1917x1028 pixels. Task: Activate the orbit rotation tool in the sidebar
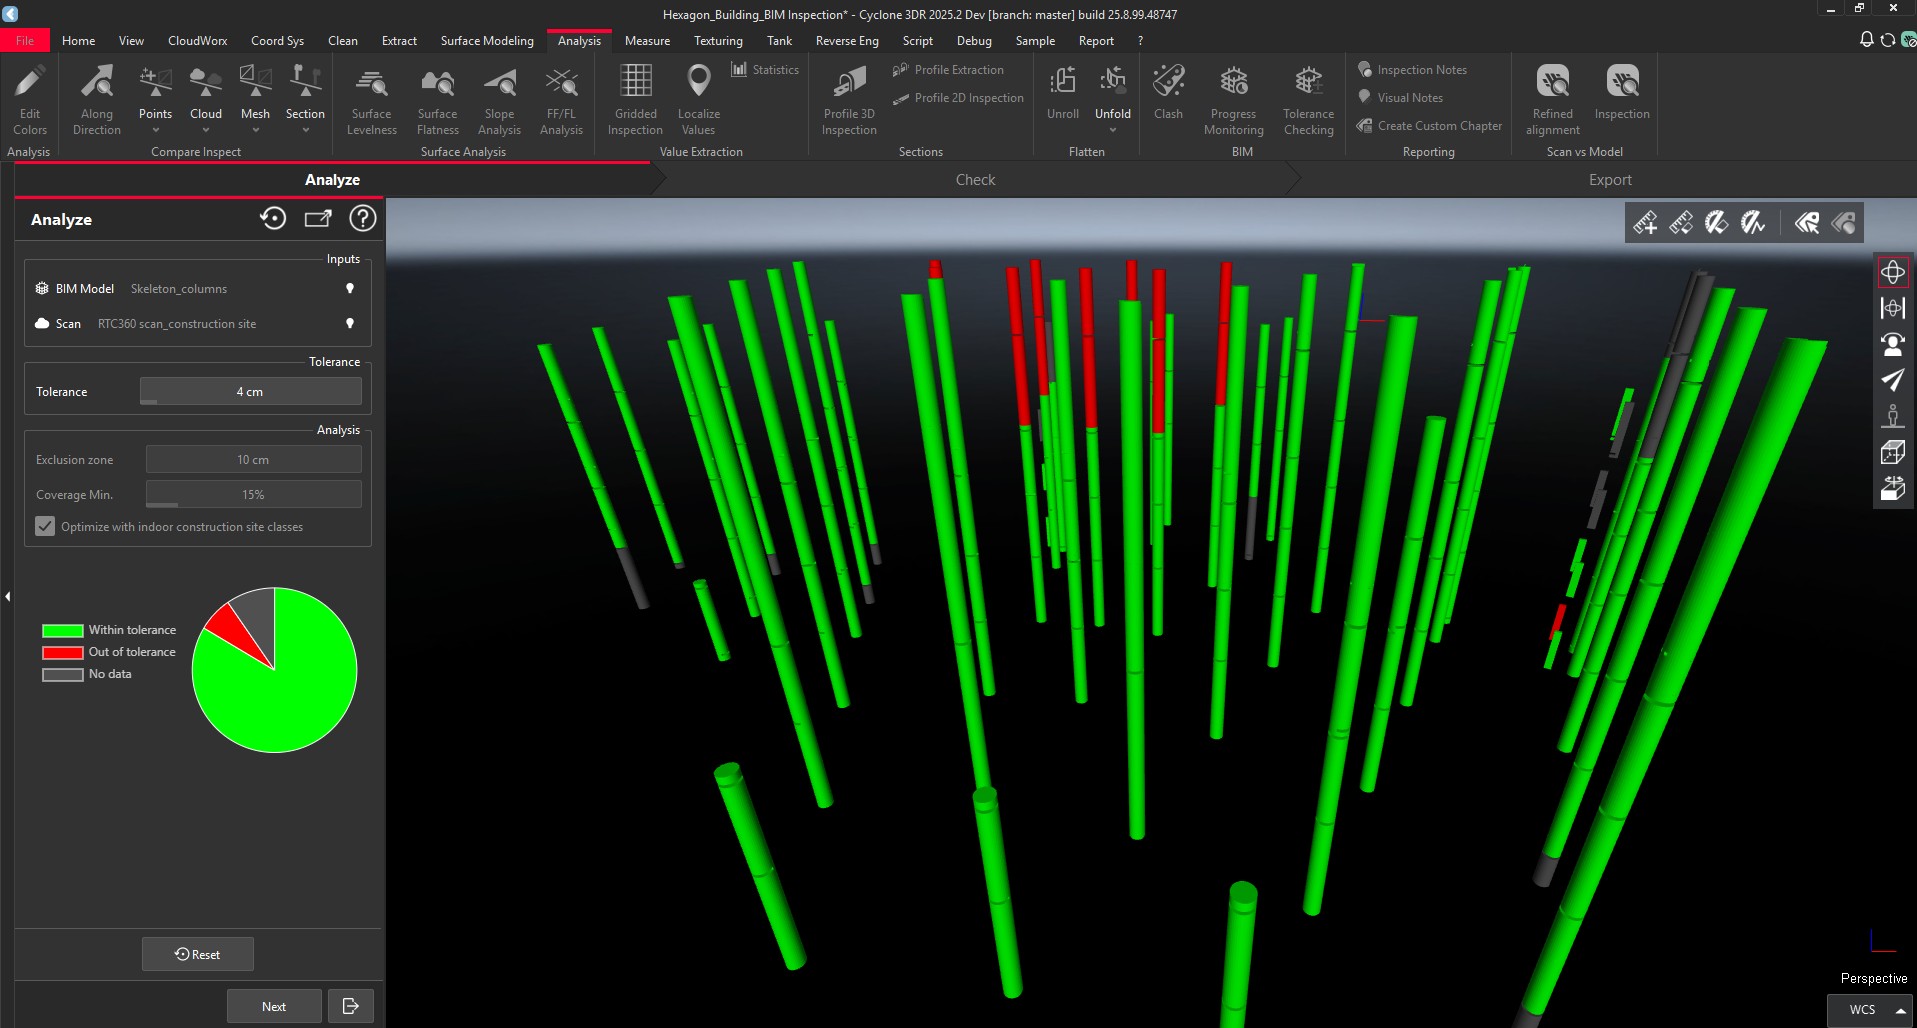(x=1893, y=271)
